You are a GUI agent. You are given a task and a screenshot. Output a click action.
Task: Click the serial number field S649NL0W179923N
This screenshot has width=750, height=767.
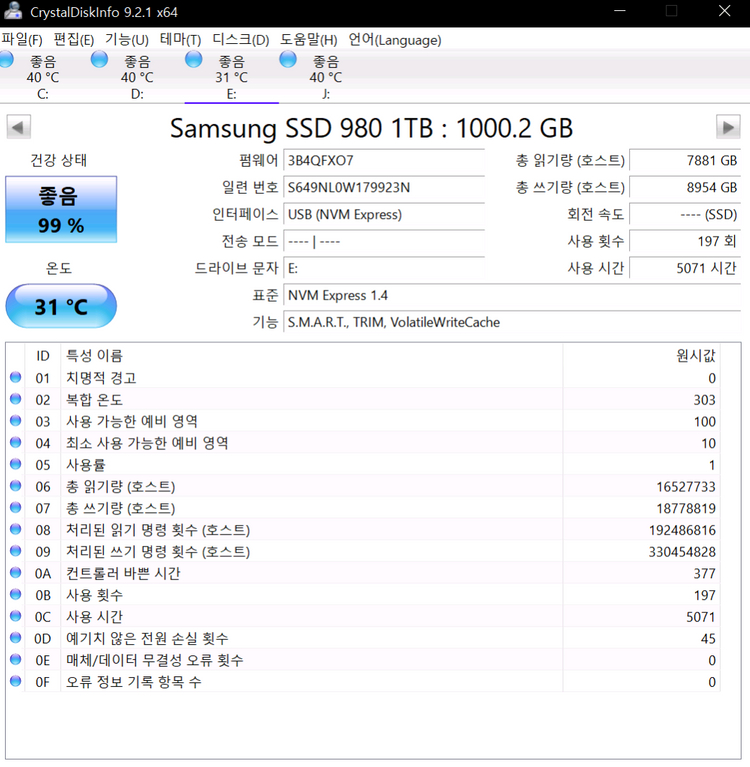click(384, 187)
